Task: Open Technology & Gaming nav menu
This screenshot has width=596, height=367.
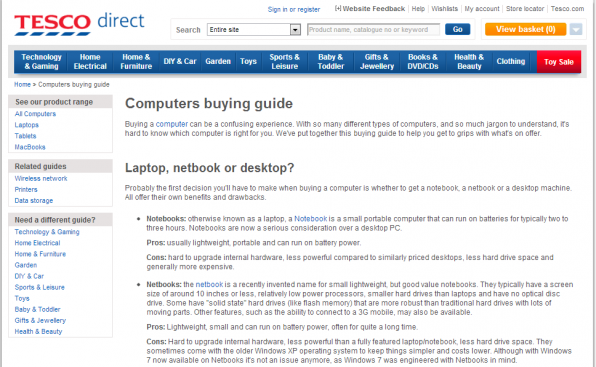Action: pos(41,62)
